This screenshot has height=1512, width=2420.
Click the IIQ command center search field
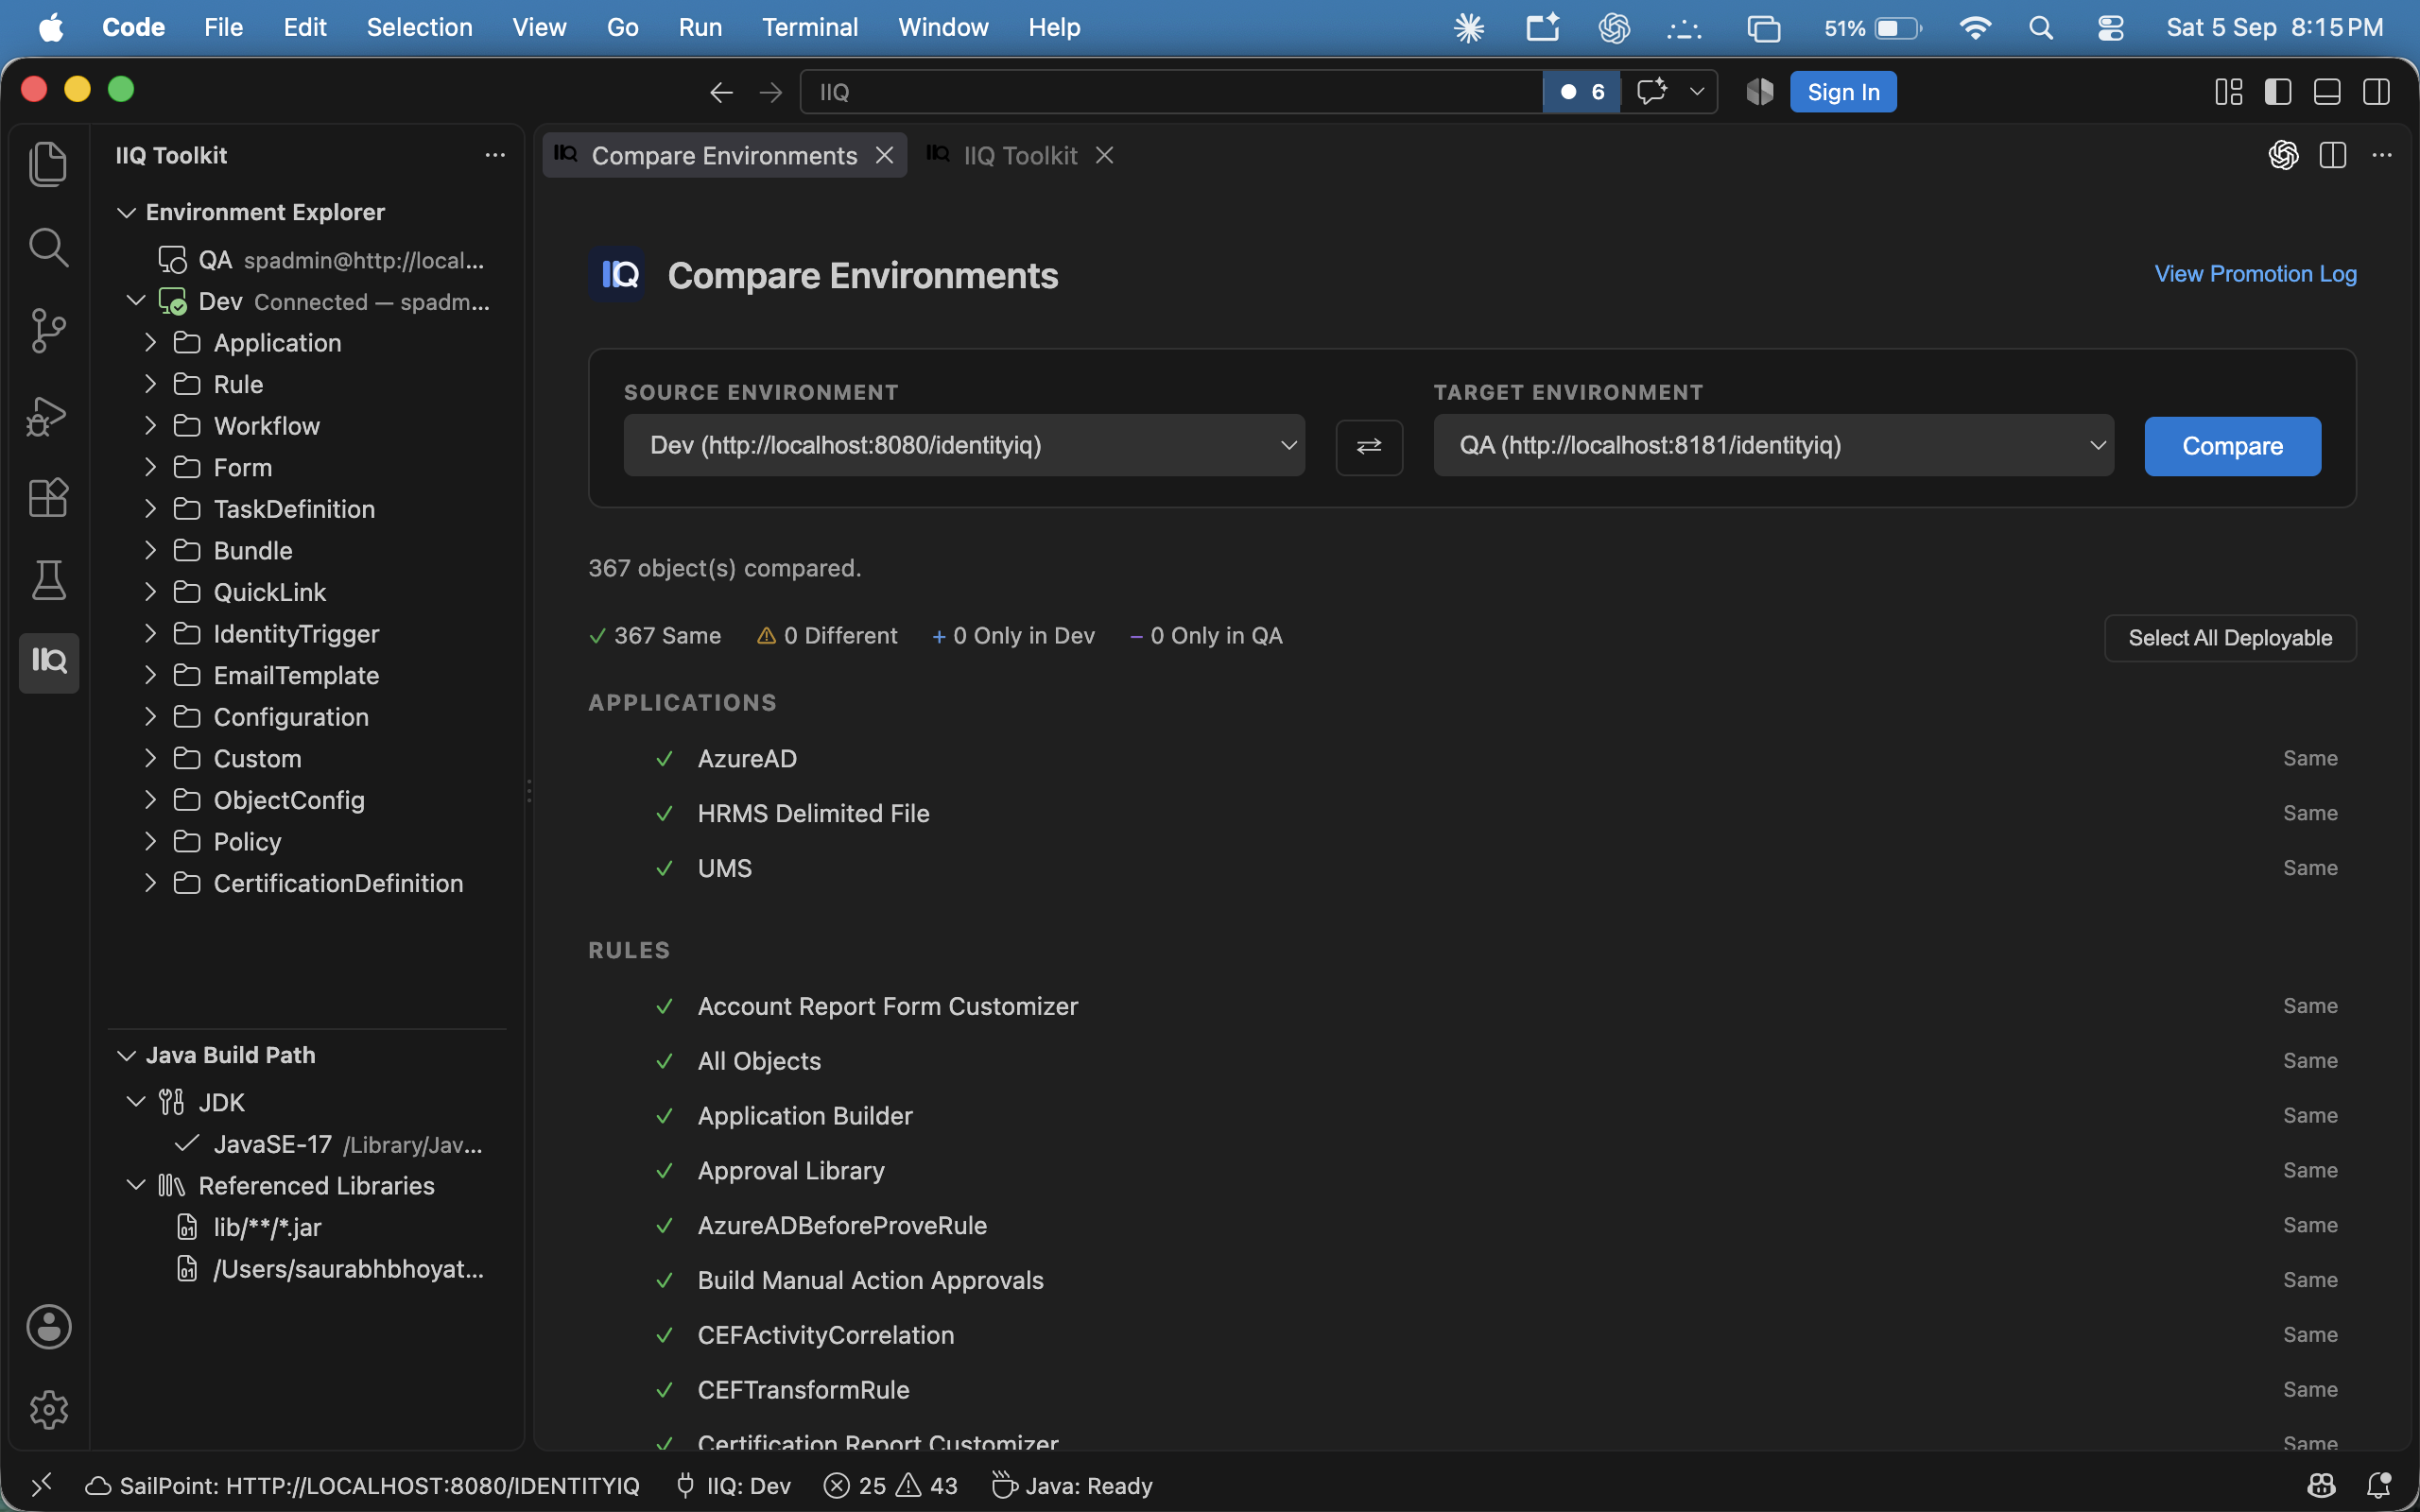(1171, 92)
